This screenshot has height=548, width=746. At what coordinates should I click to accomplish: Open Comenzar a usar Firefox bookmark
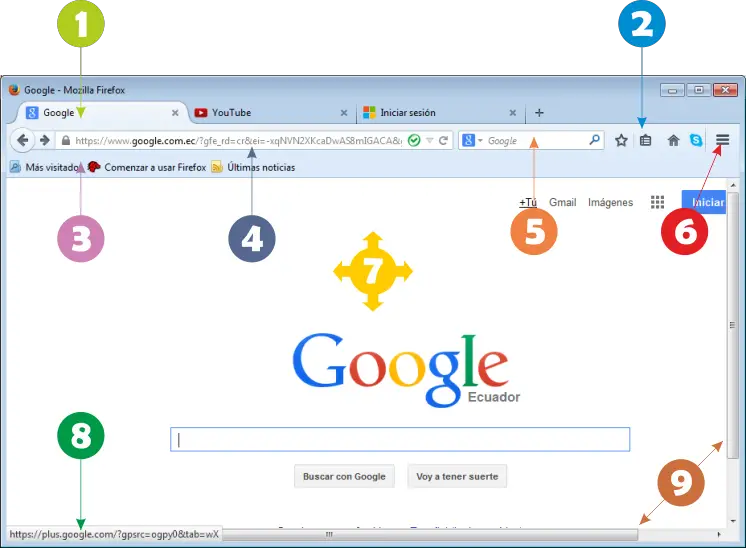147,167
